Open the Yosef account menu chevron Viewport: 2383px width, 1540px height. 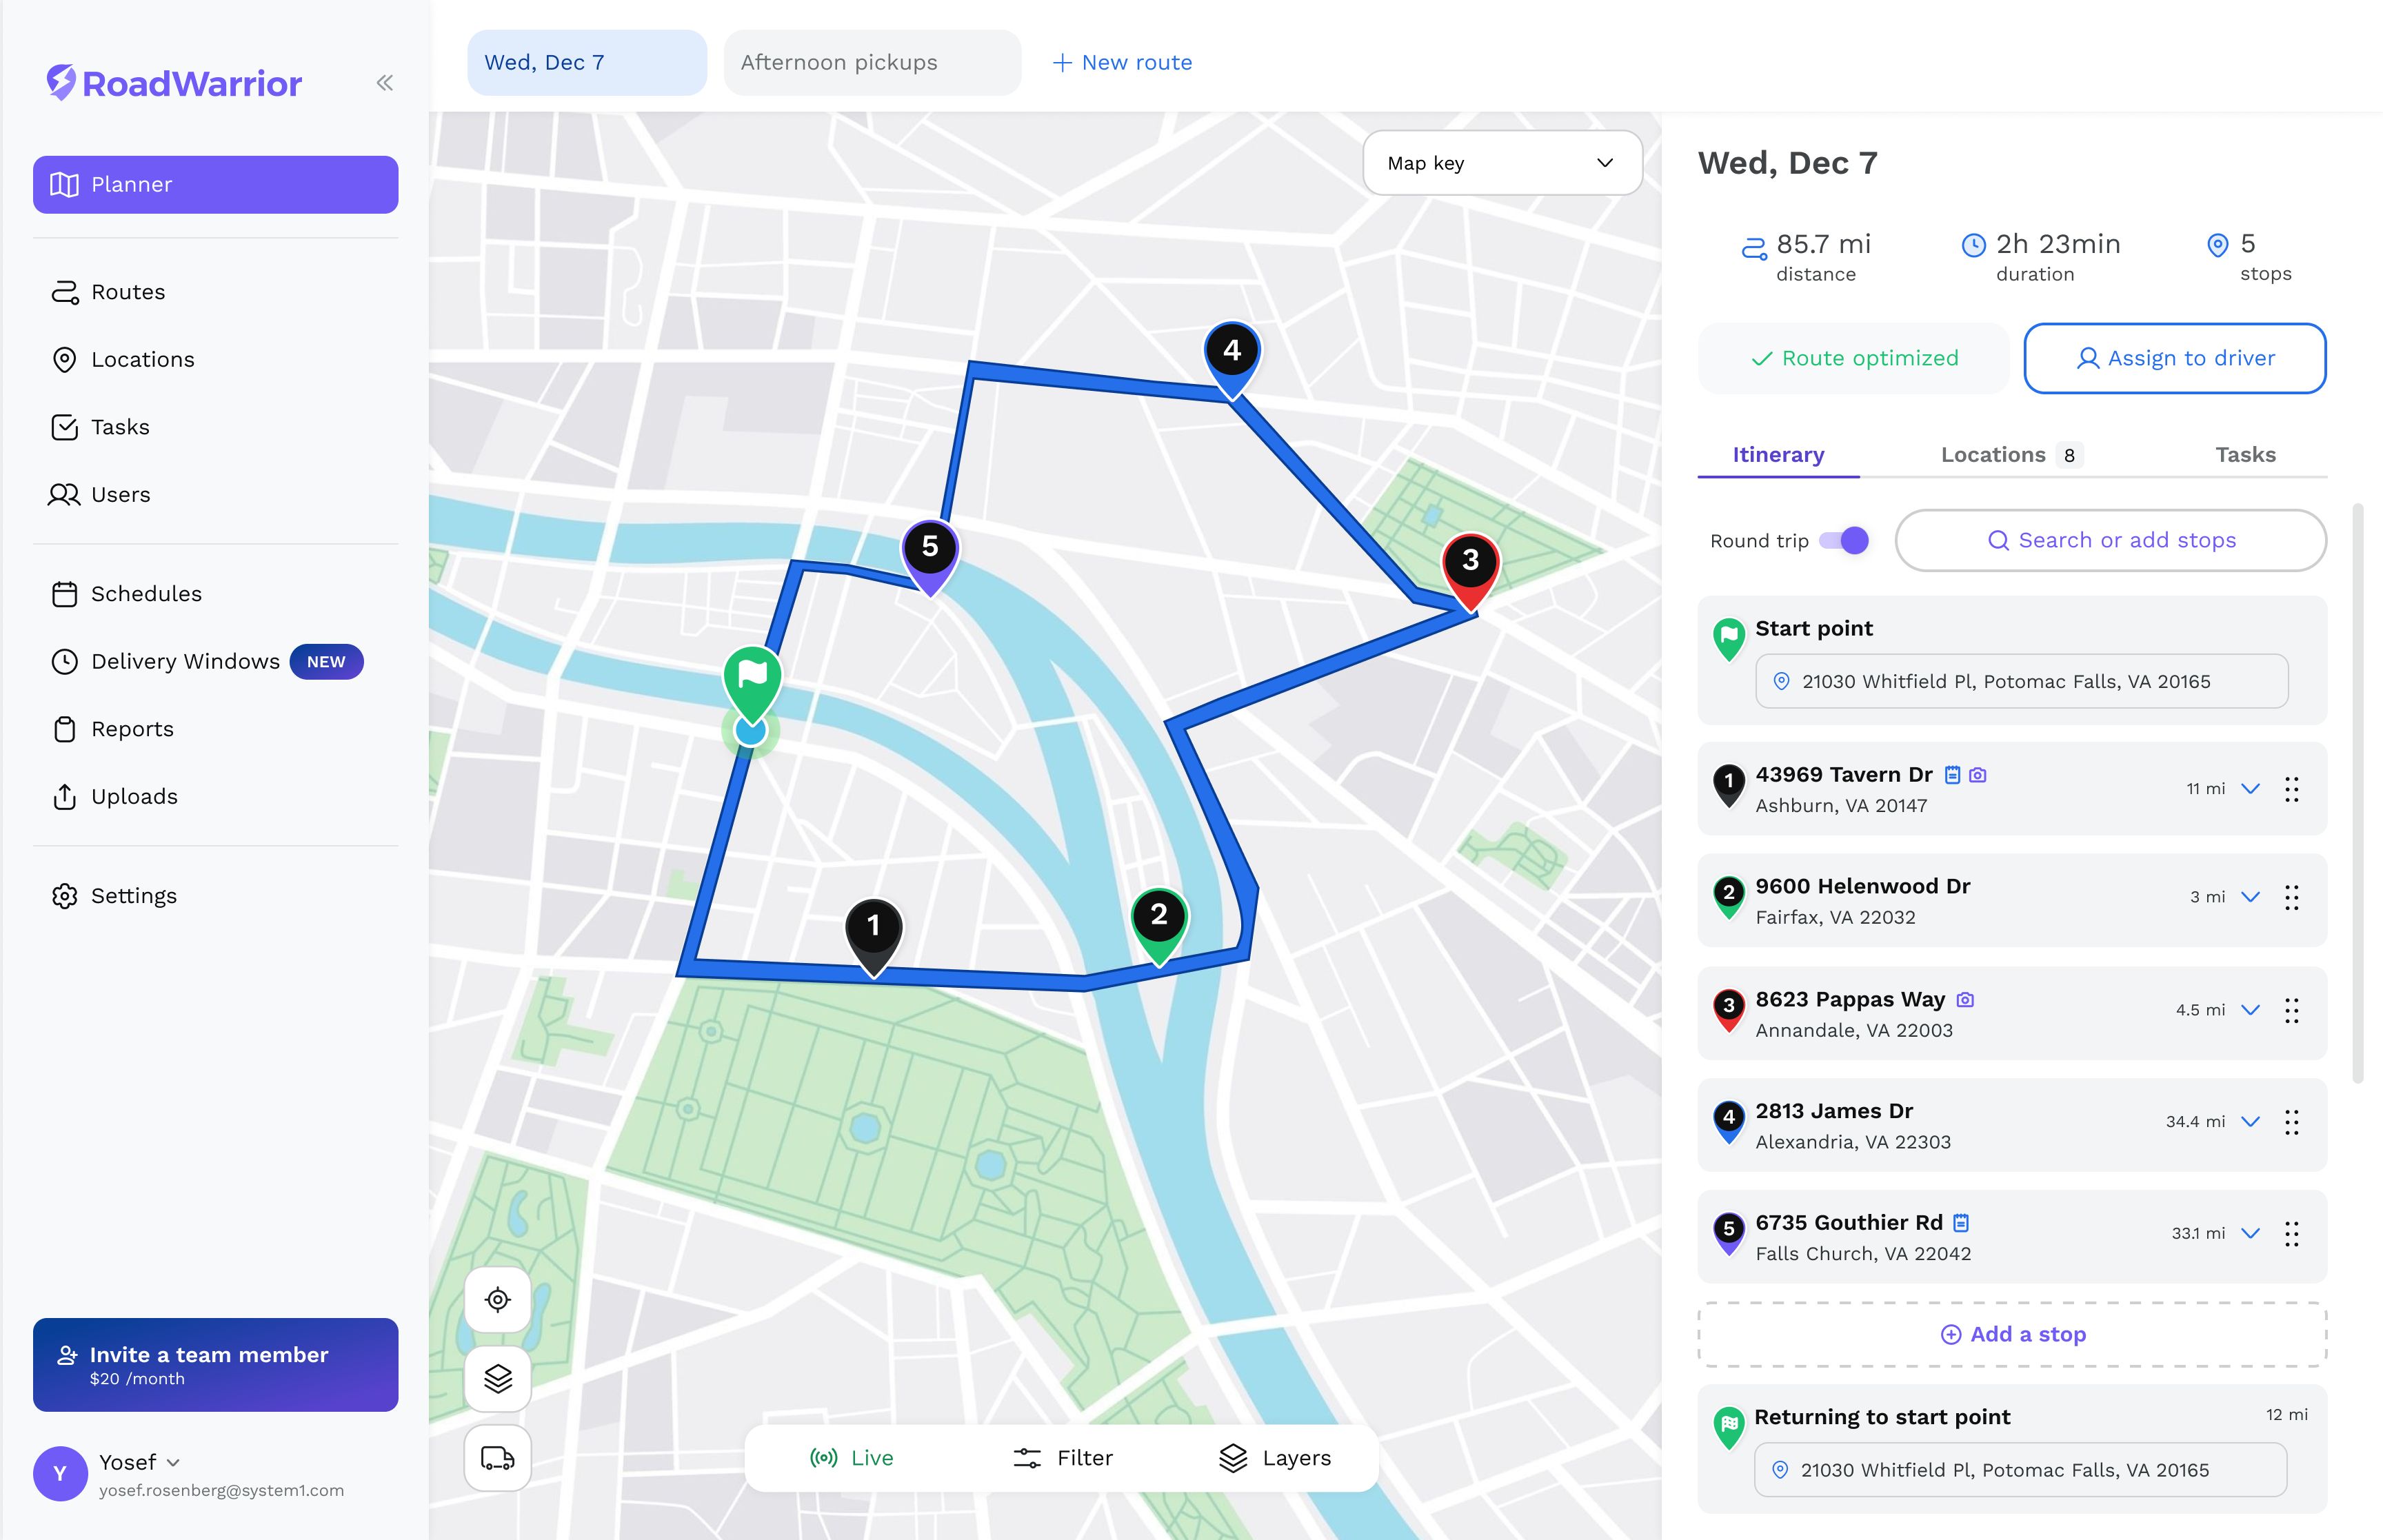[173, 1462]
